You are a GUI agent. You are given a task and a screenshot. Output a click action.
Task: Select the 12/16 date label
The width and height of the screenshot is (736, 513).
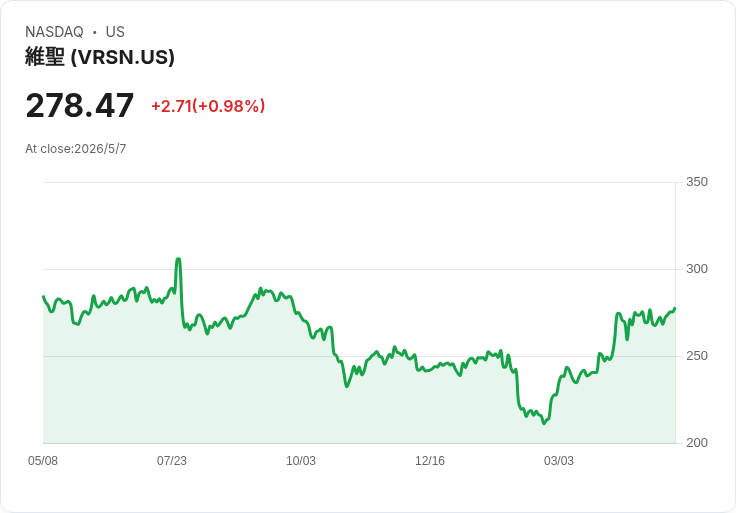coord(429,461)
